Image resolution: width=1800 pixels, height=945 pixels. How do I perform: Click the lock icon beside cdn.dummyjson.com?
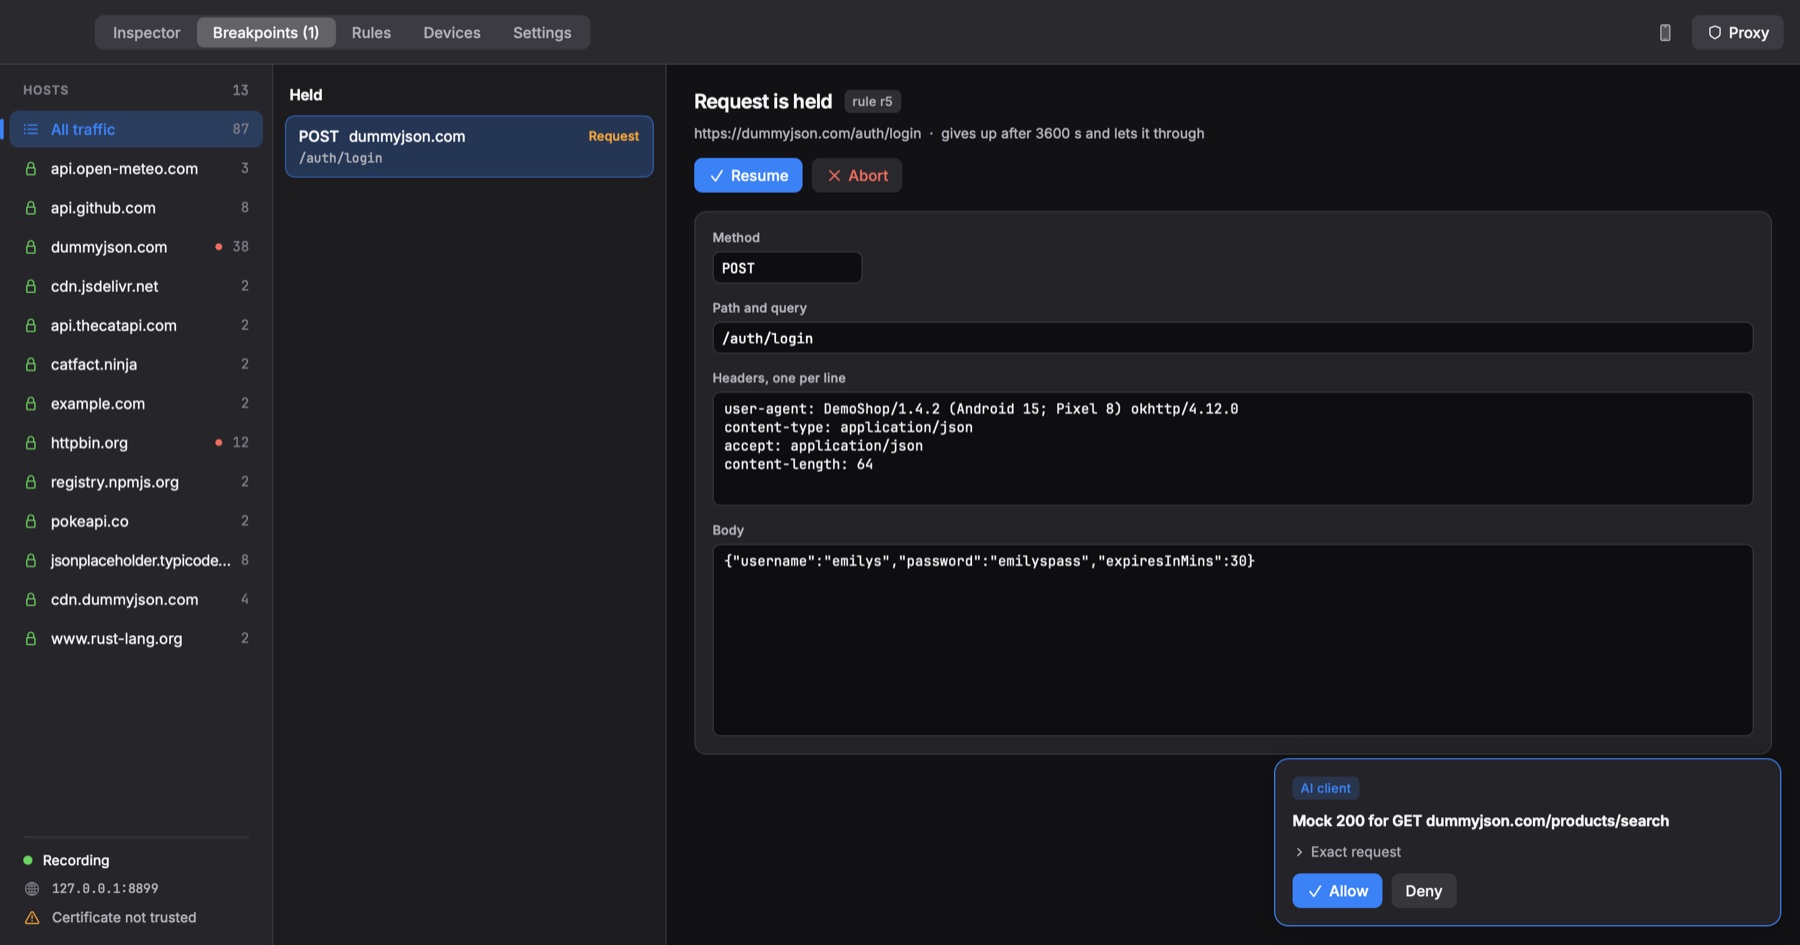point(31,600)
